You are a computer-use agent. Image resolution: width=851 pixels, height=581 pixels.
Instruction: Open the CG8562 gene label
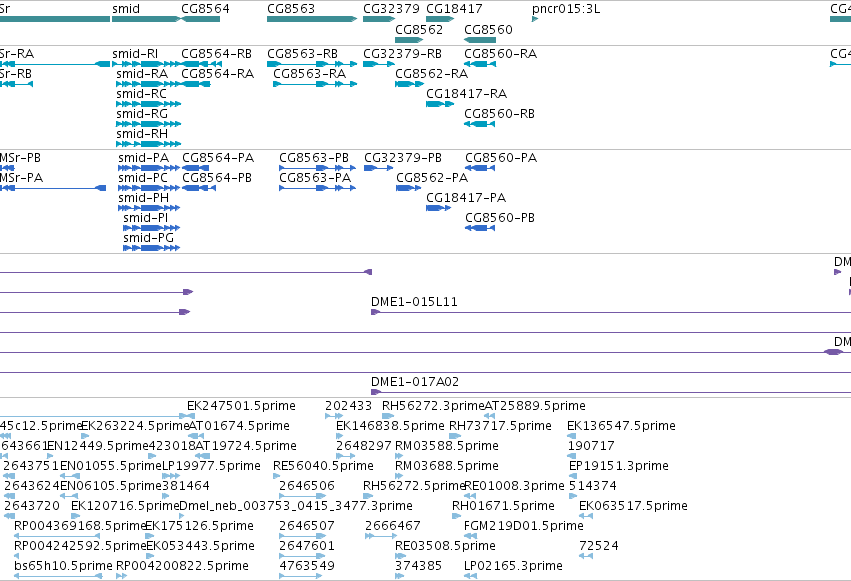point(419,29)
